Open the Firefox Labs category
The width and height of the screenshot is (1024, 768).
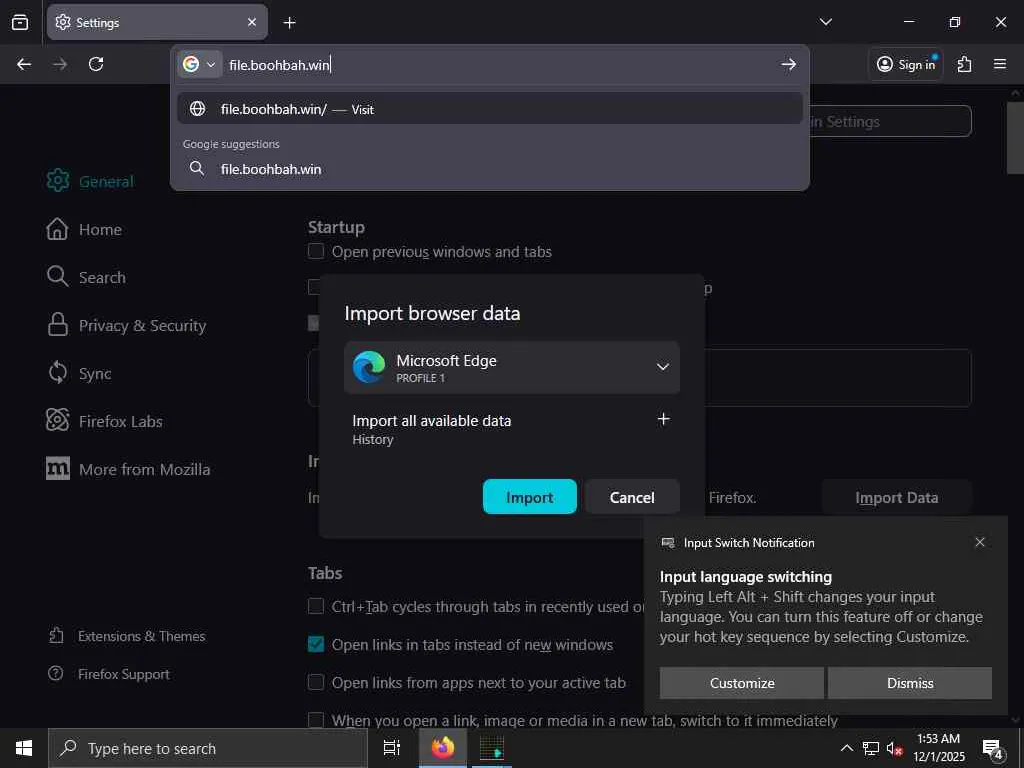pos(104,421)
